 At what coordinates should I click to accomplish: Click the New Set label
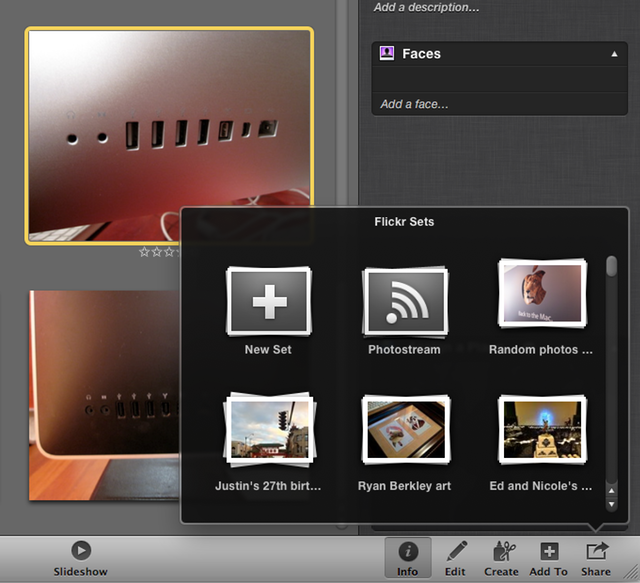268,349
